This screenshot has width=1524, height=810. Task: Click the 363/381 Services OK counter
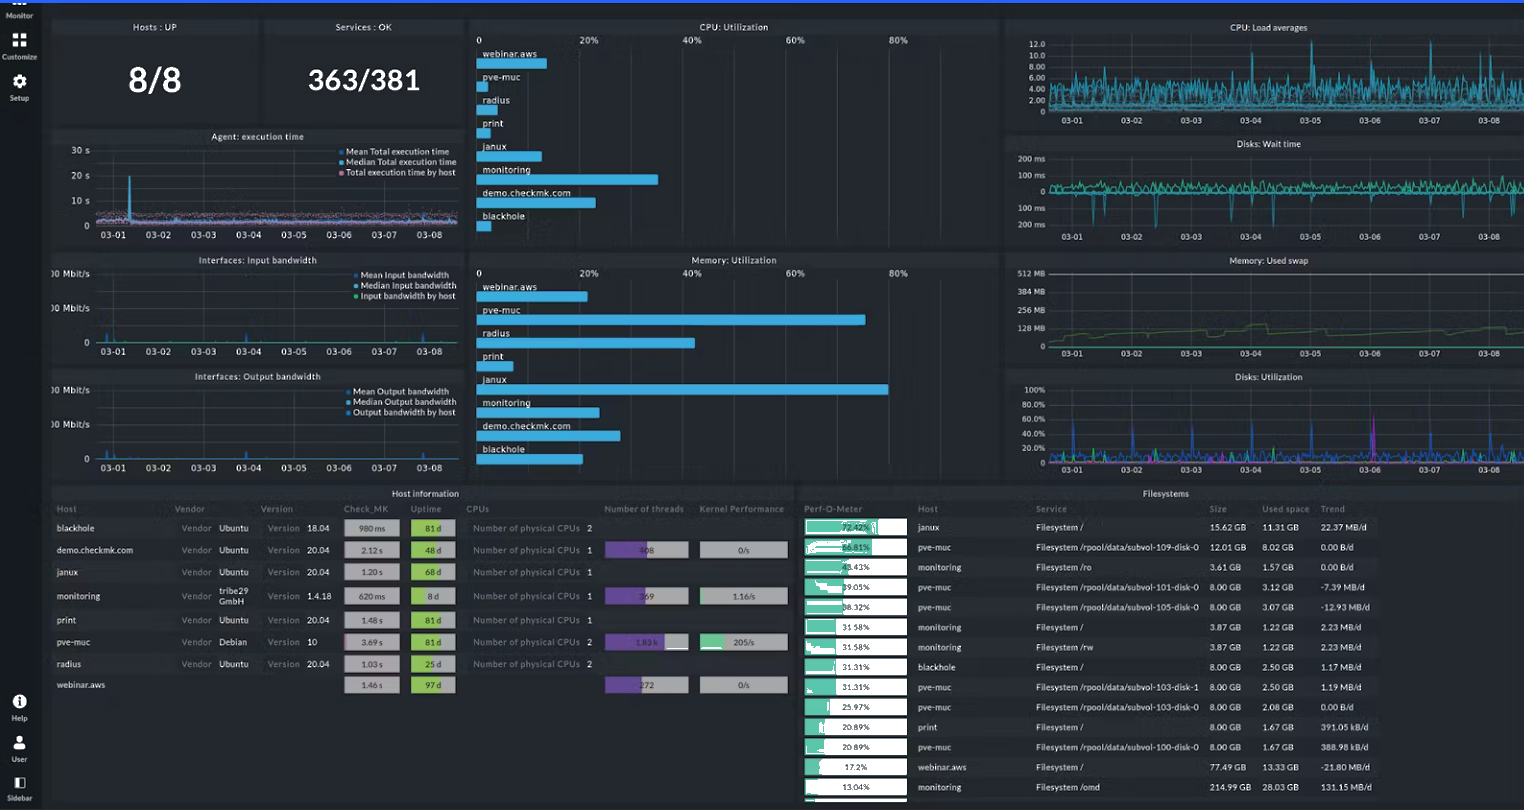[x=364, y=80]
